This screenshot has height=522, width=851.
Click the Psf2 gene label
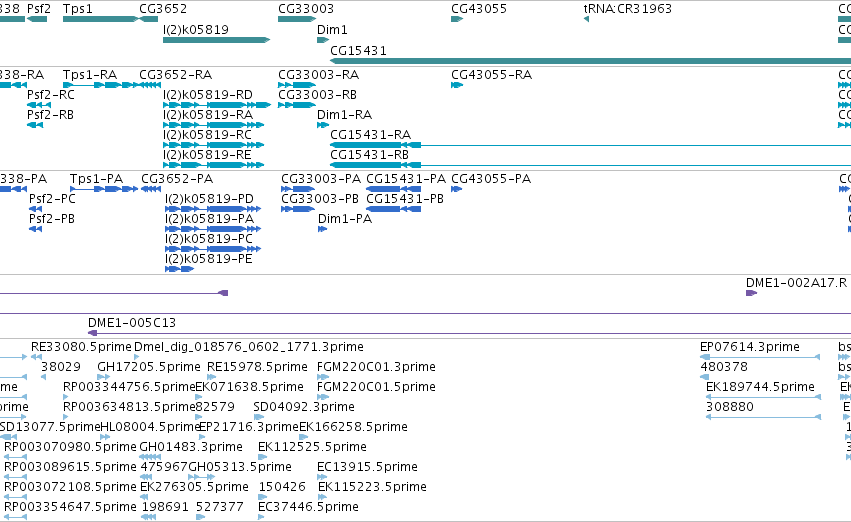39,9
